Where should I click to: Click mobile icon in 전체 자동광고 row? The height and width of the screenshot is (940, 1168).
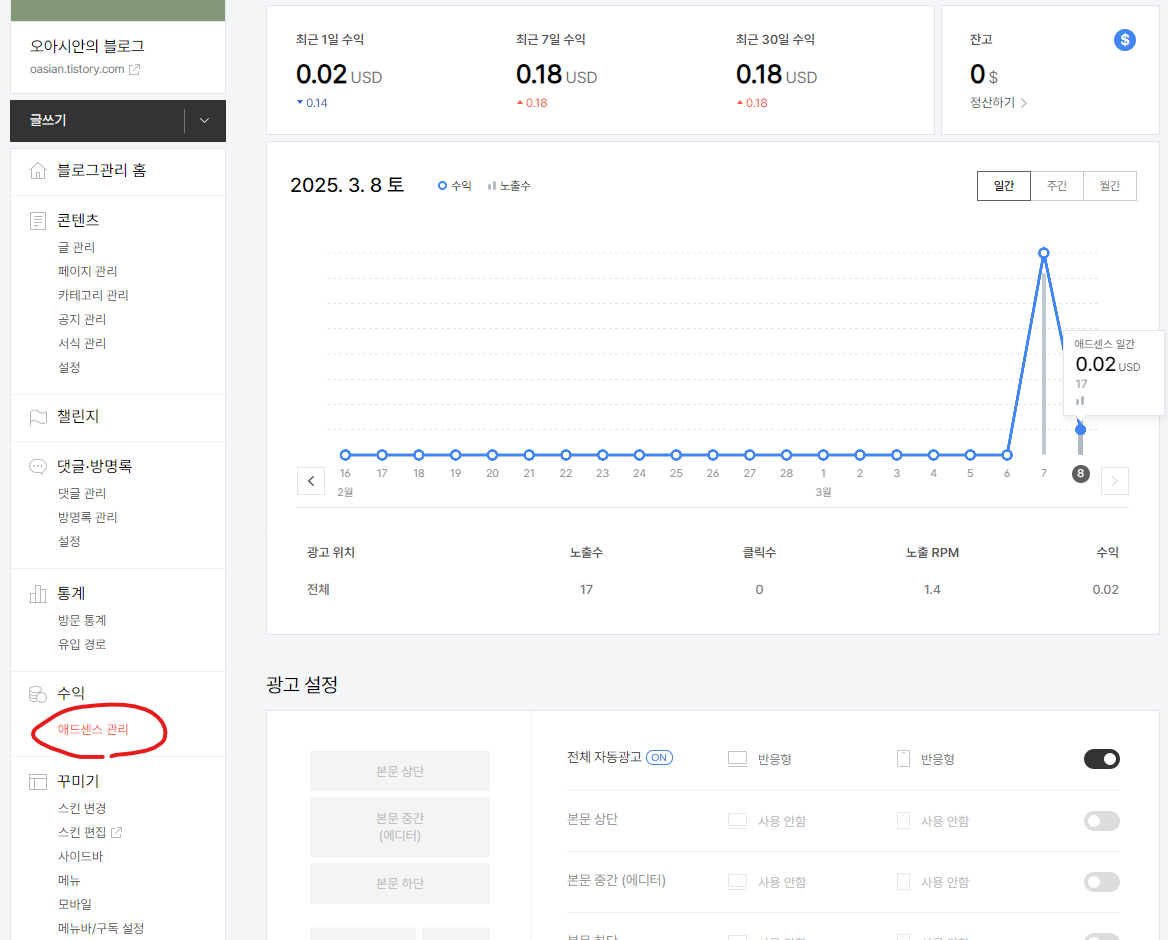pyautogui.click(x=903, y=759)
